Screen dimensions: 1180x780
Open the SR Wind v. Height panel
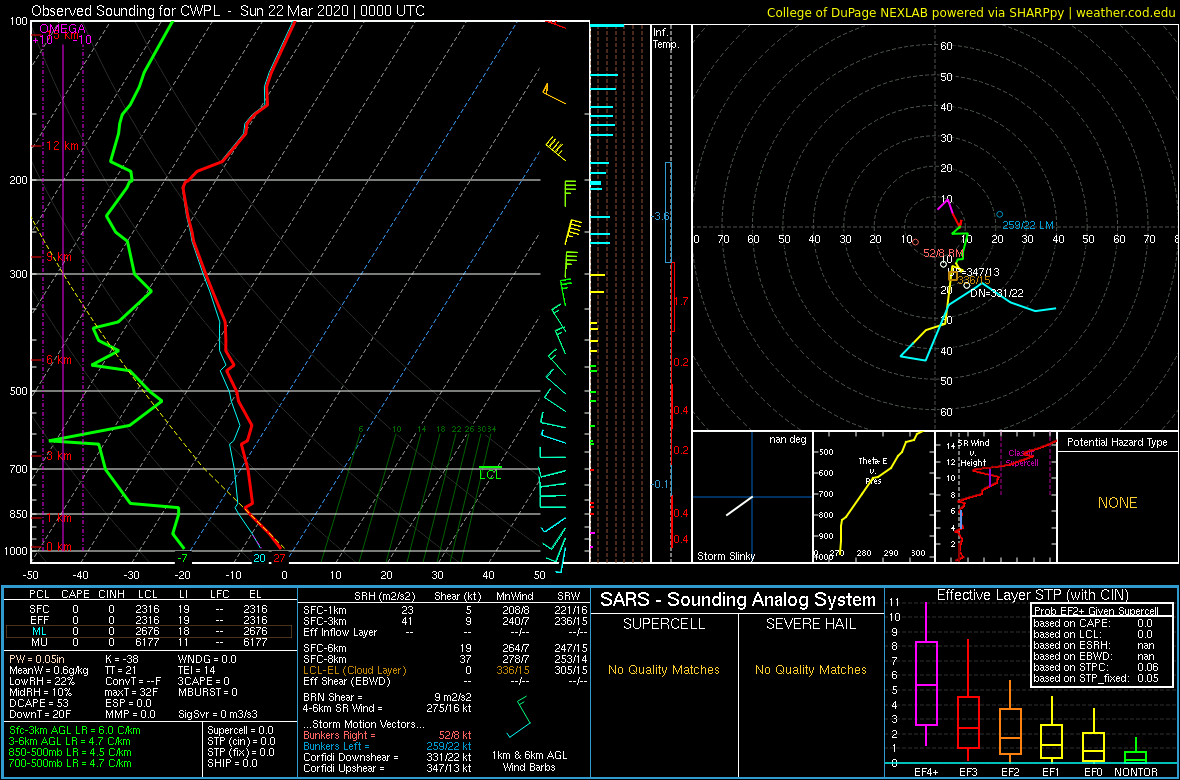tap(996, 497)
